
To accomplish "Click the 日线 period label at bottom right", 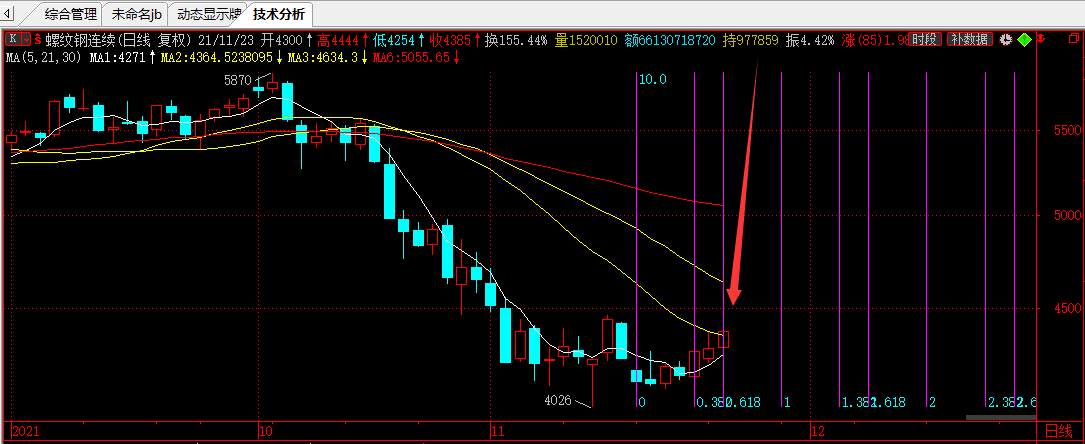I will tap(1057, 430).
